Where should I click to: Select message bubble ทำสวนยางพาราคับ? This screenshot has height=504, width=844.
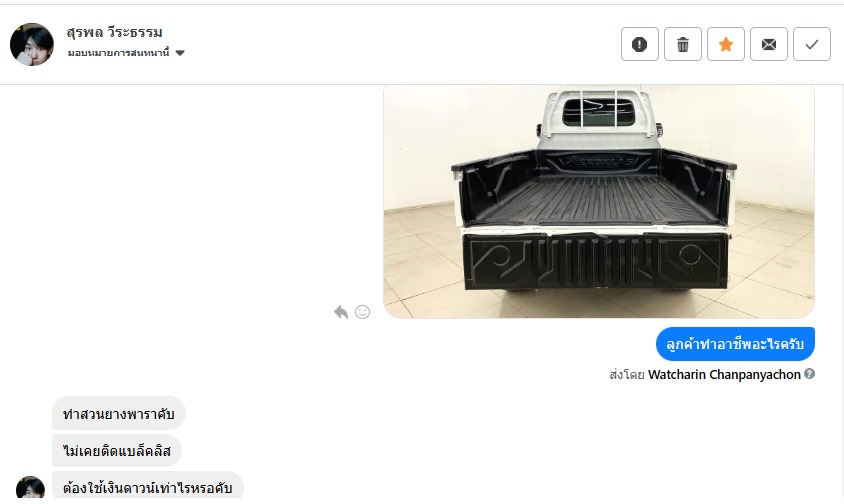[x=118, y=414]
